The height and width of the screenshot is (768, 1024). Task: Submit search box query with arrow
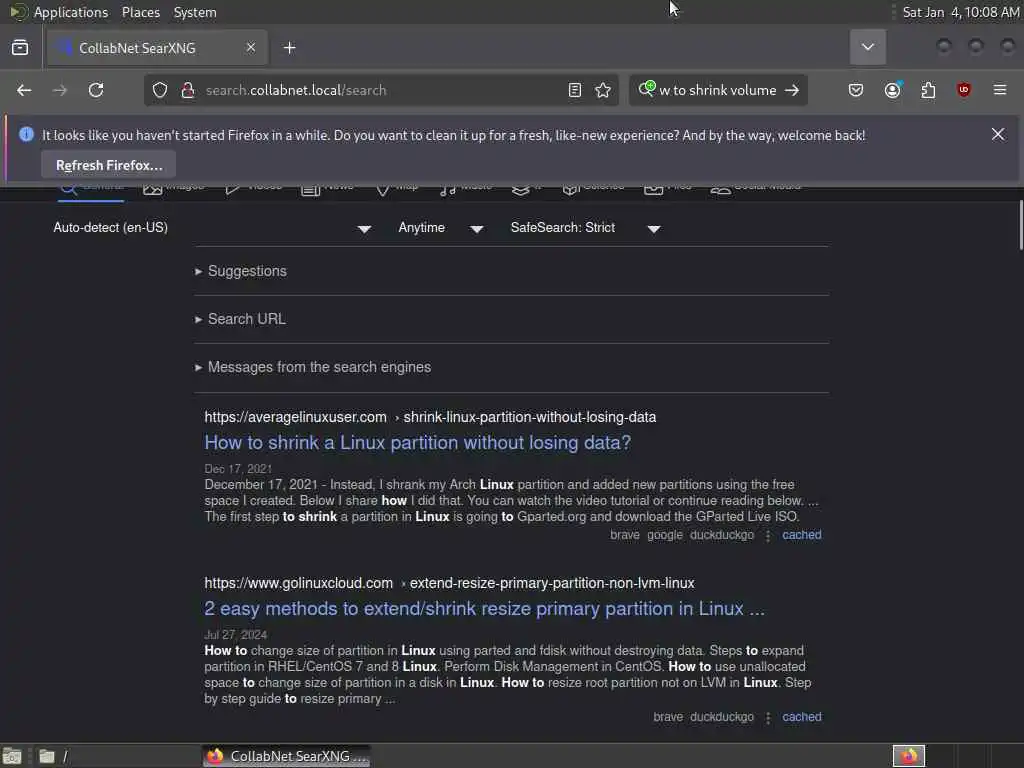(792, 90)
